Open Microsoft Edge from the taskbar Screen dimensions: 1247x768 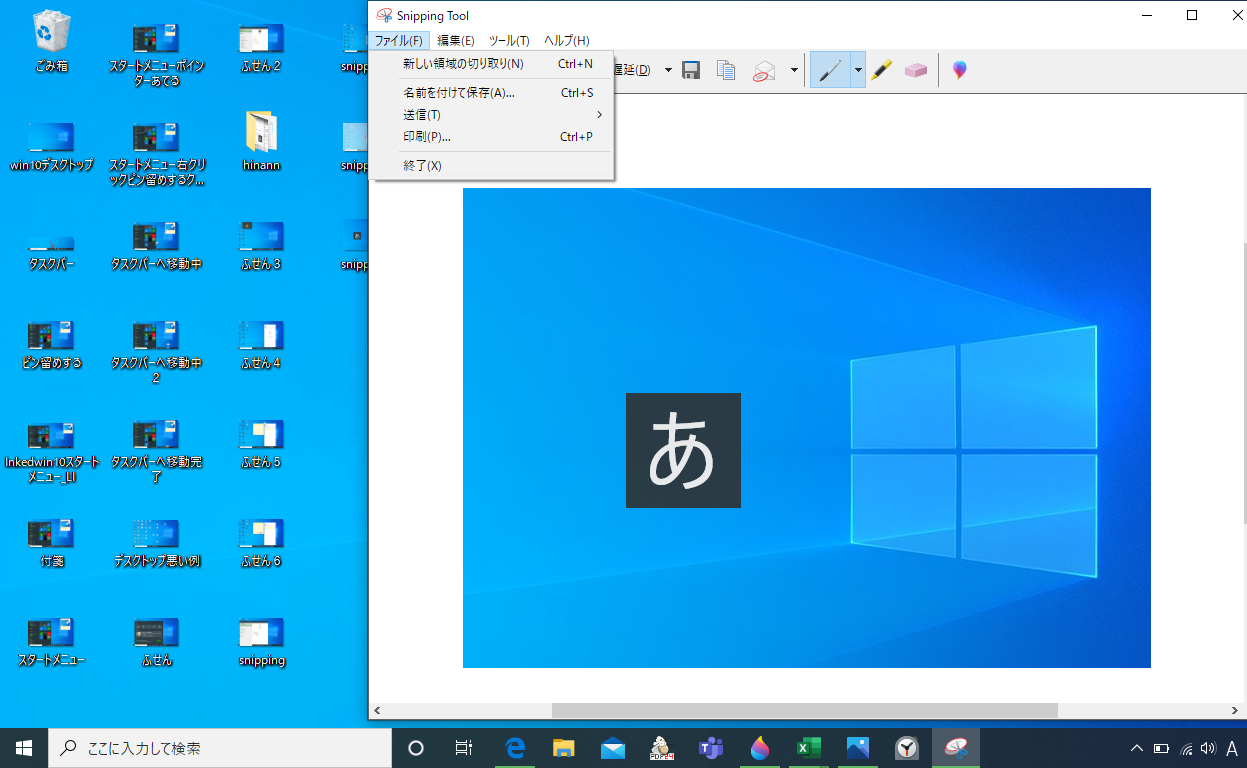(x=516, y=748)
